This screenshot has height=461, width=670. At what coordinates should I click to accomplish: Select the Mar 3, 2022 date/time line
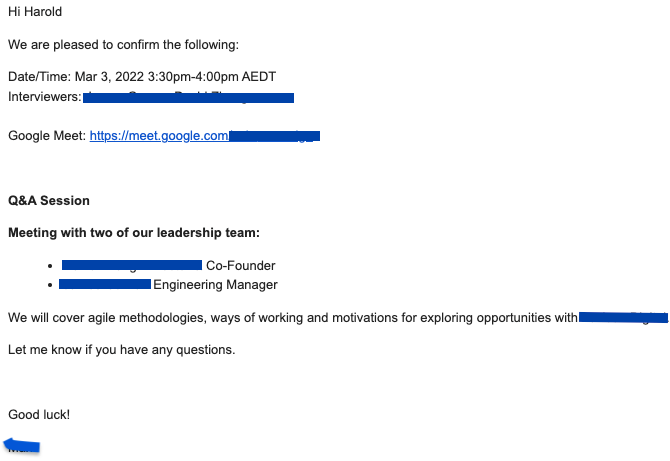[142, 76]
